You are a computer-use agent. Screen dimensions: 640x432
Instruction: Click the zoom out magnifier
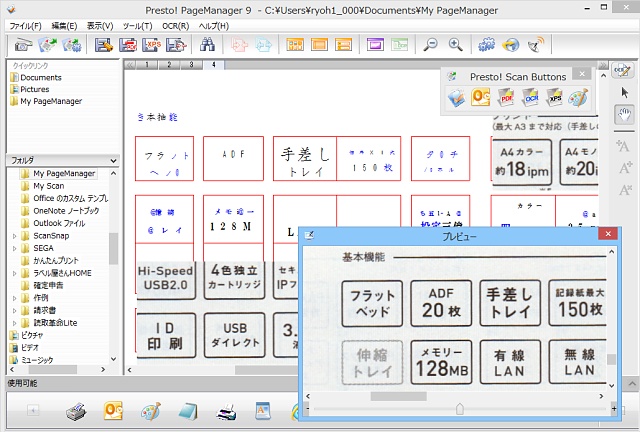pyautogui.click(x=430, y=45)
